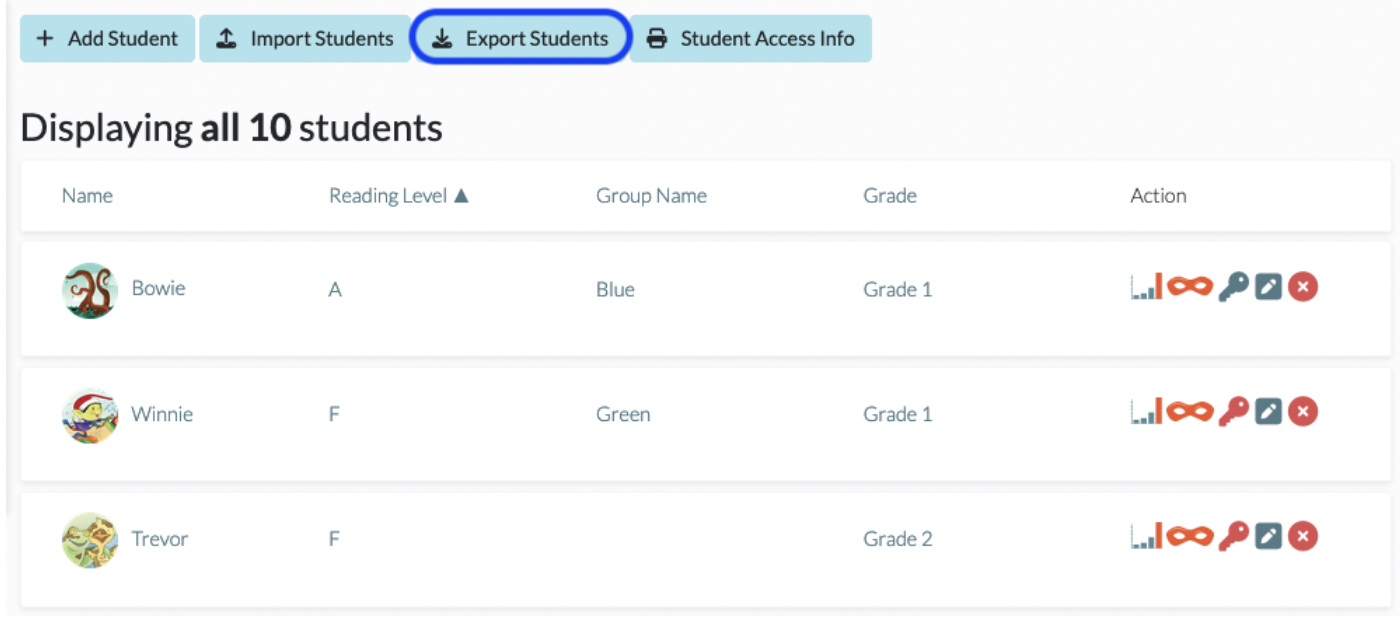This screenshot has height=622, width=1400.
Task: Print Student Access Info
Action: (x=751, y=39)
